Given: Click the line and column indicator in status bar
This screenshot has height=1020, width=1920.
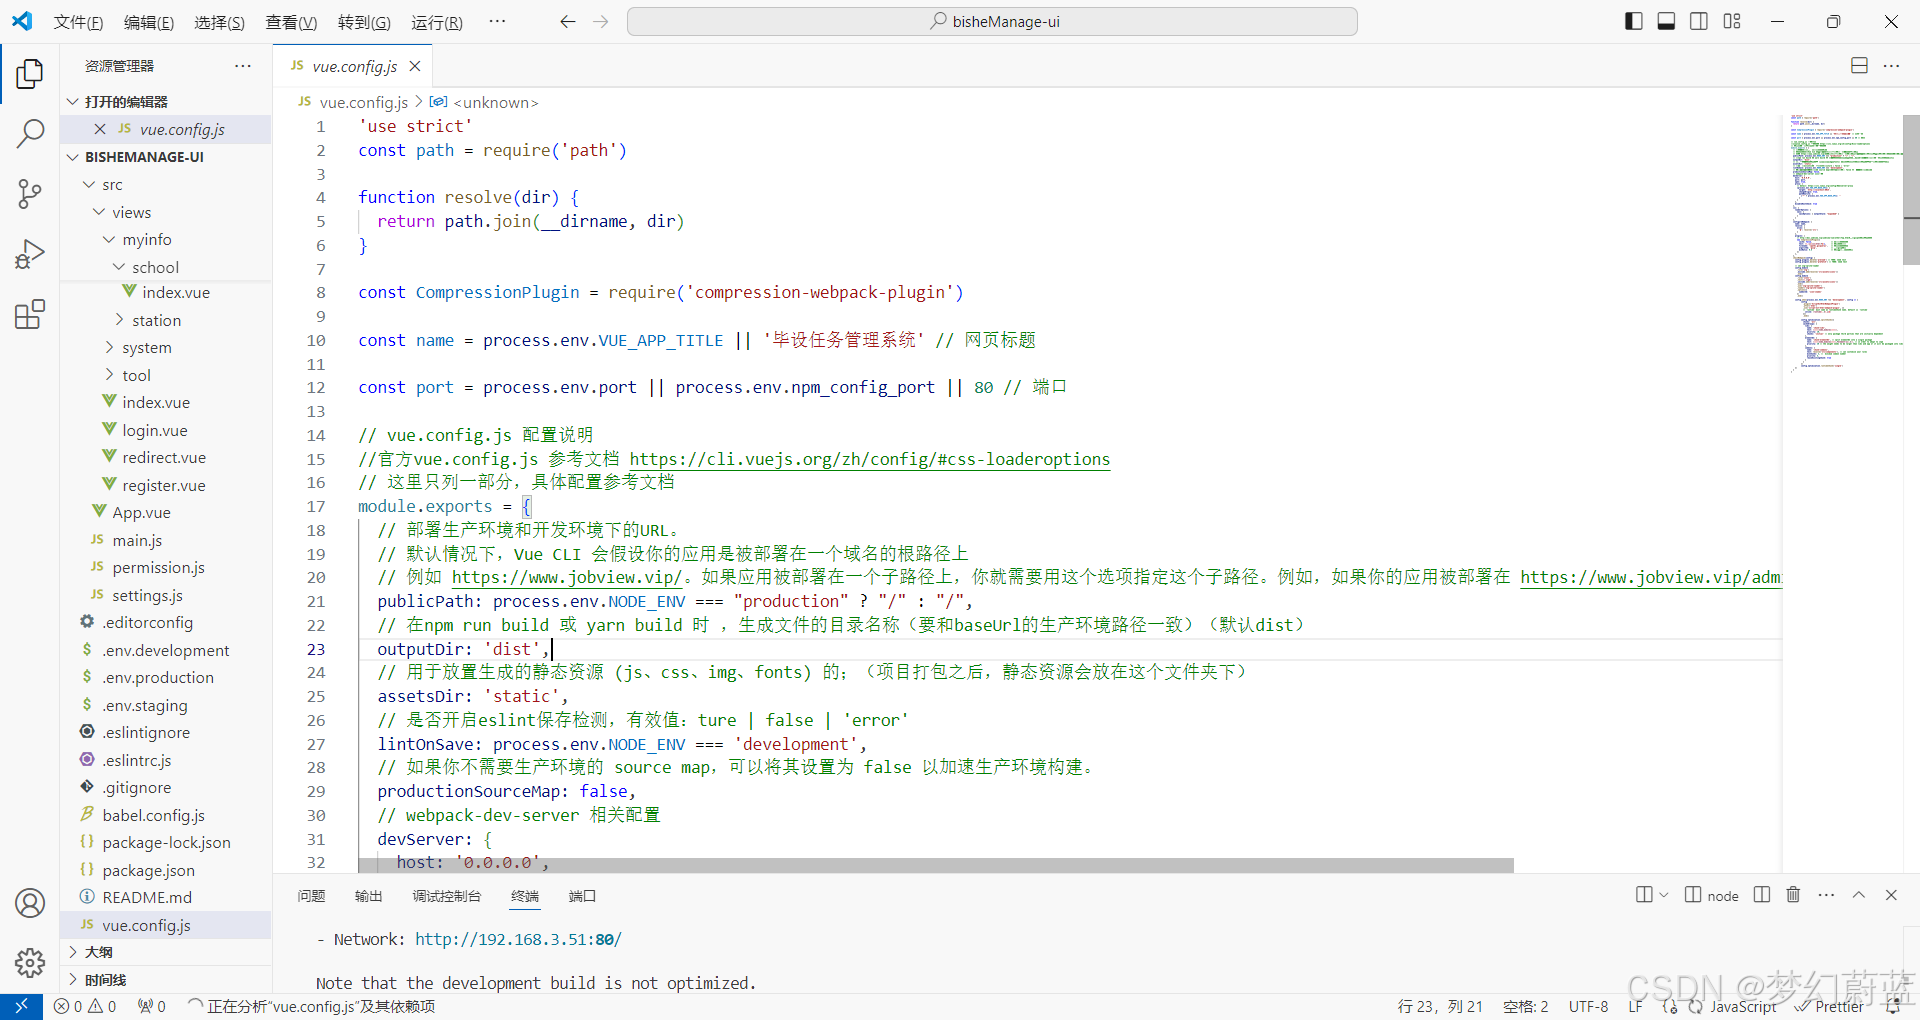Looking at the screenshot, I should (1440, 1006).
